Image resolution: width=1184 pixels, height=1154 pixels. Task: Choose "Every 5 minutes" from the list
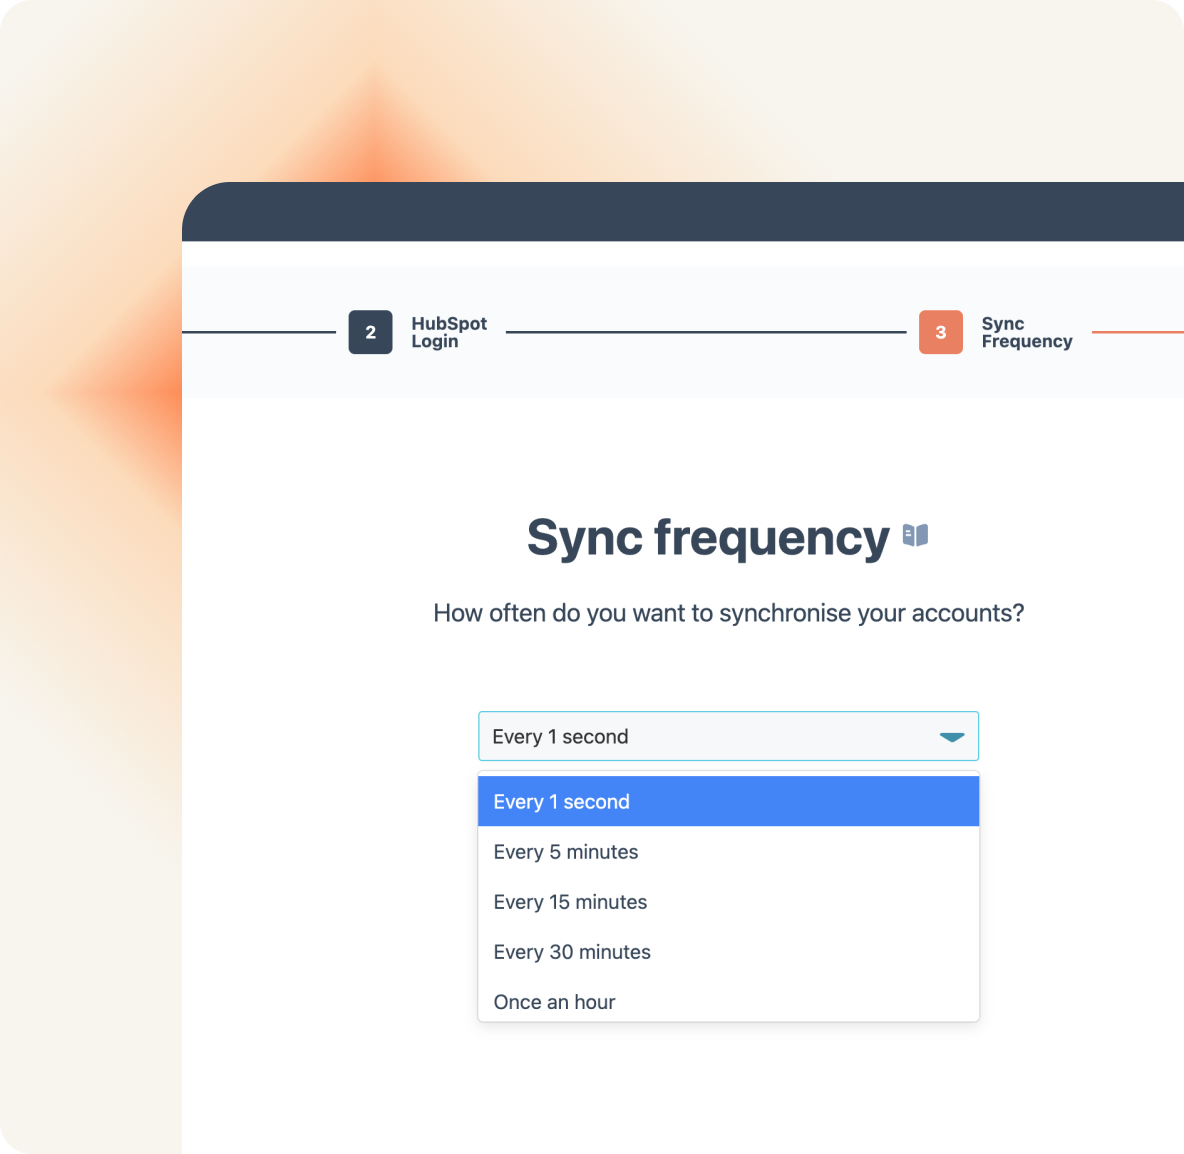point(566,852)
